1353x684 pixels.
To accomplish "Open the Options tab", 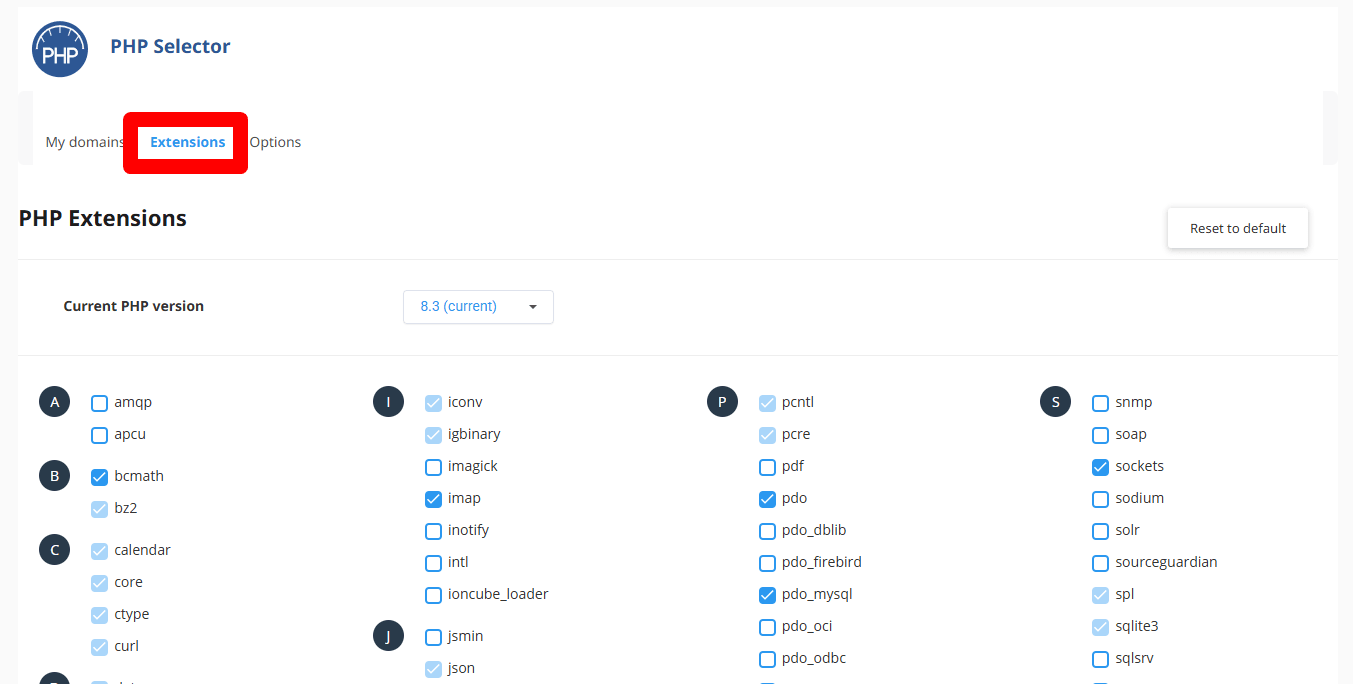I will [x=275, y=142].
